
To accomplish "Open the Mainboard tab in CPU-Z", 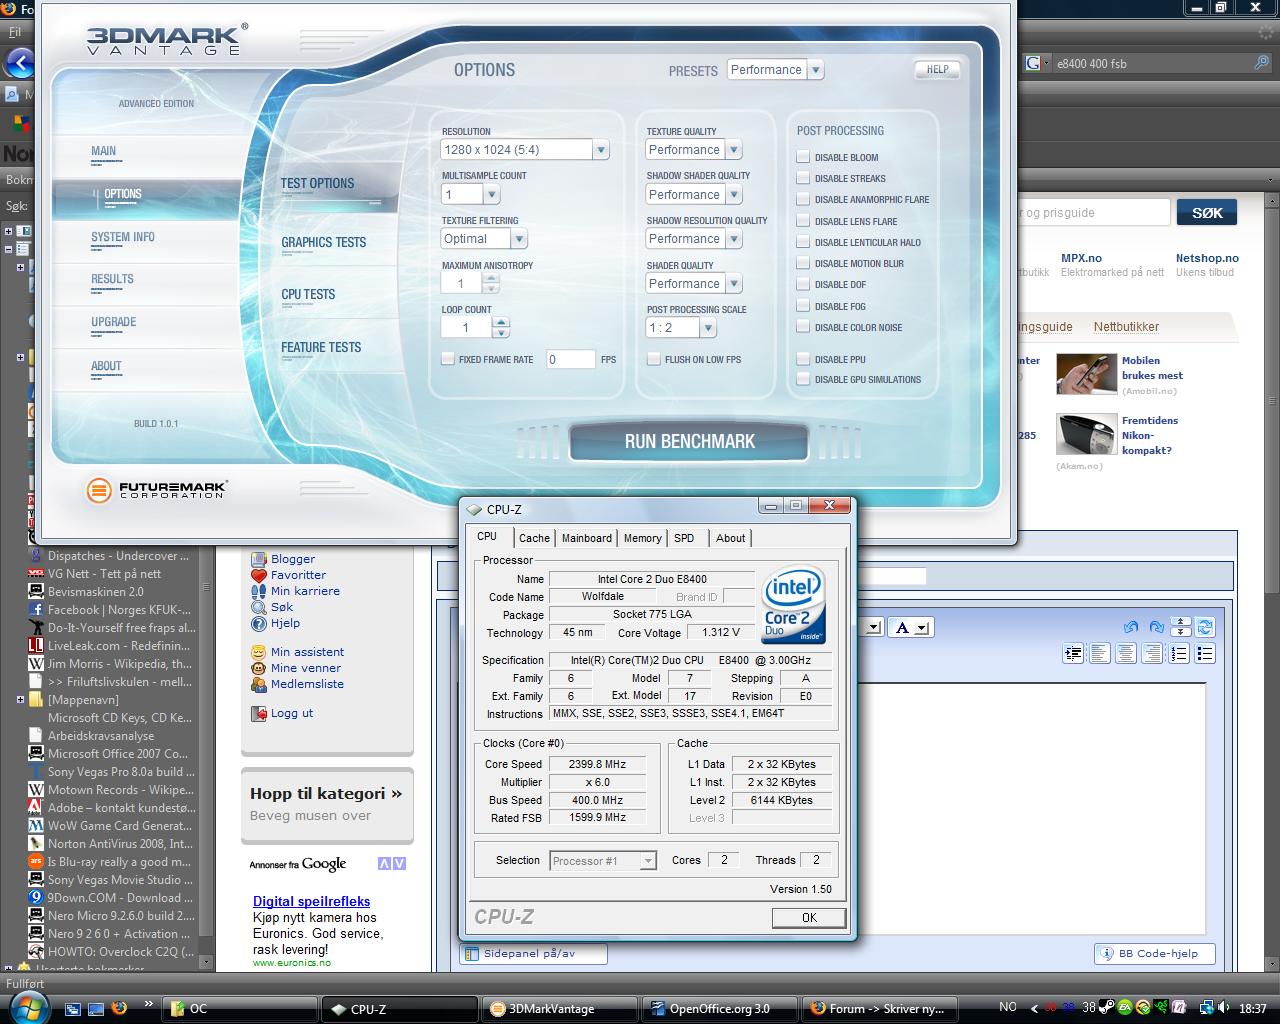I will tap(587, 538).
